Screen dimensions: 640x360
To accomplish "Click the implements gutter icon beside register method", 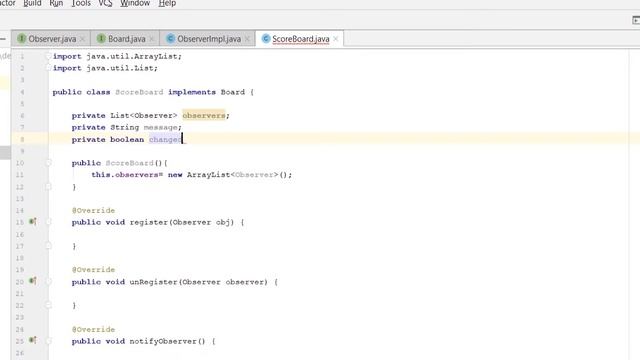I will (x=33, y=222).
